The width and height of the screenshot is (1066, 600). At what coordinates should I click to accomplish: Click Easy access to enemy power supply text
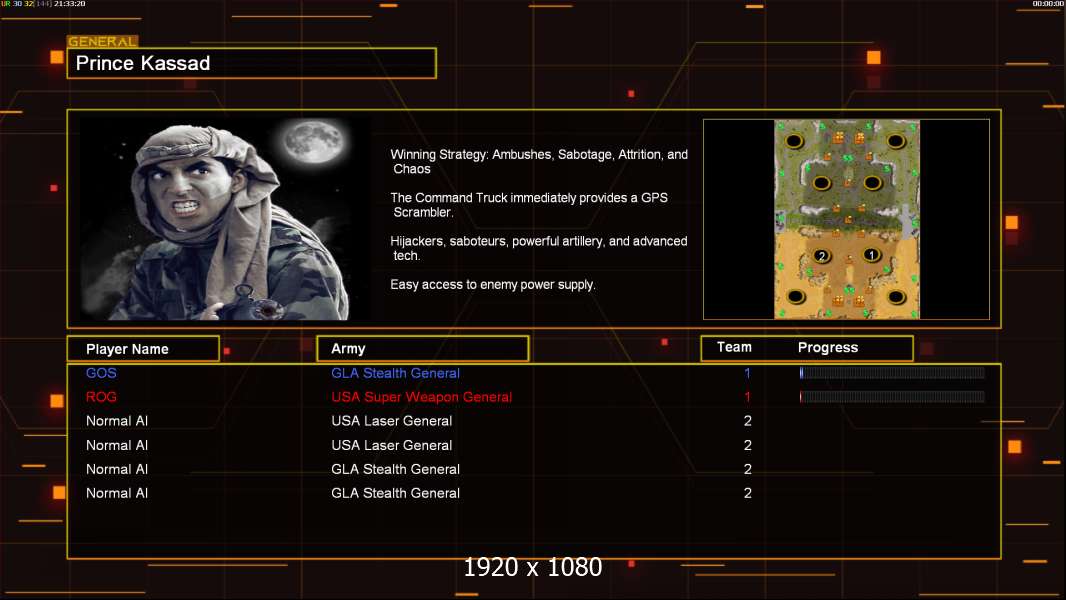493,285
